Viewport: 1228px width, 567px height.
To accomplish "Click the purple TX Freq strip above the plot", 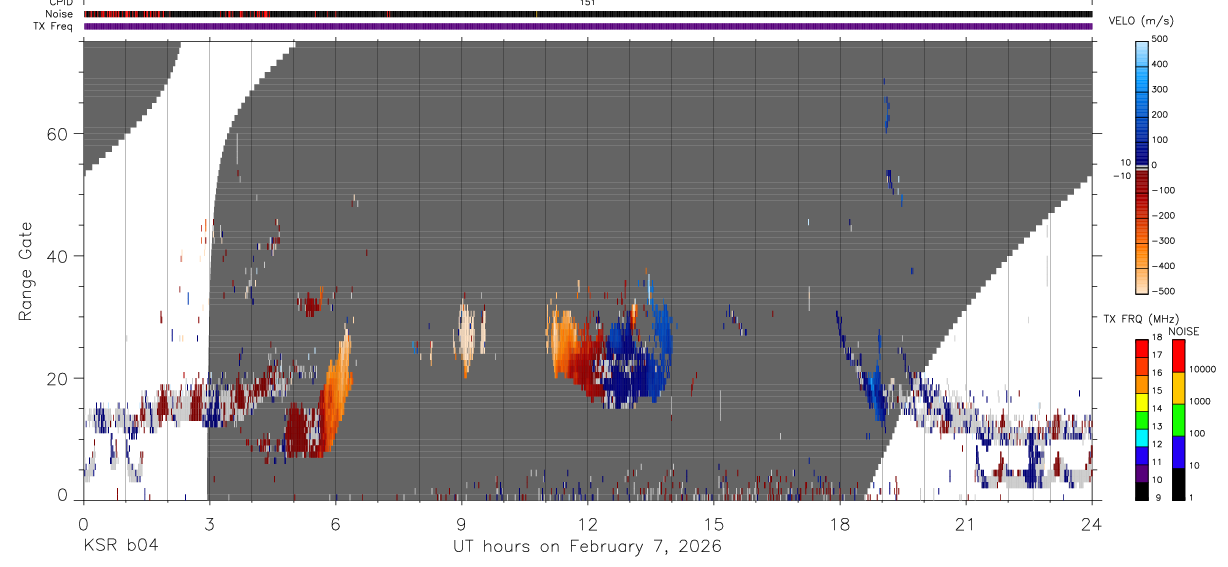I will click(x=588, y=26).
